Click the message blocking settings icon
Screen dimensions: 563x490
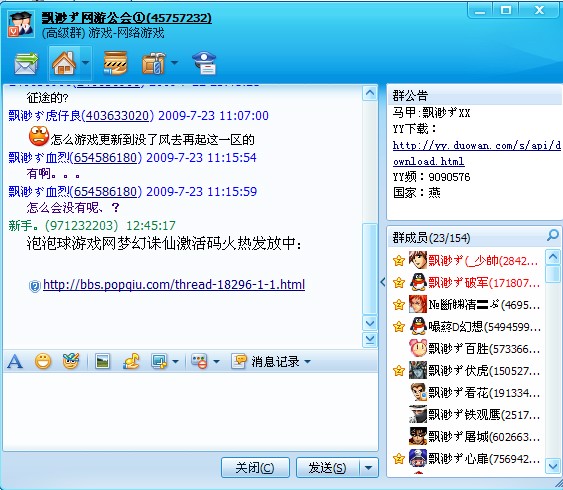tap(199, 361)
